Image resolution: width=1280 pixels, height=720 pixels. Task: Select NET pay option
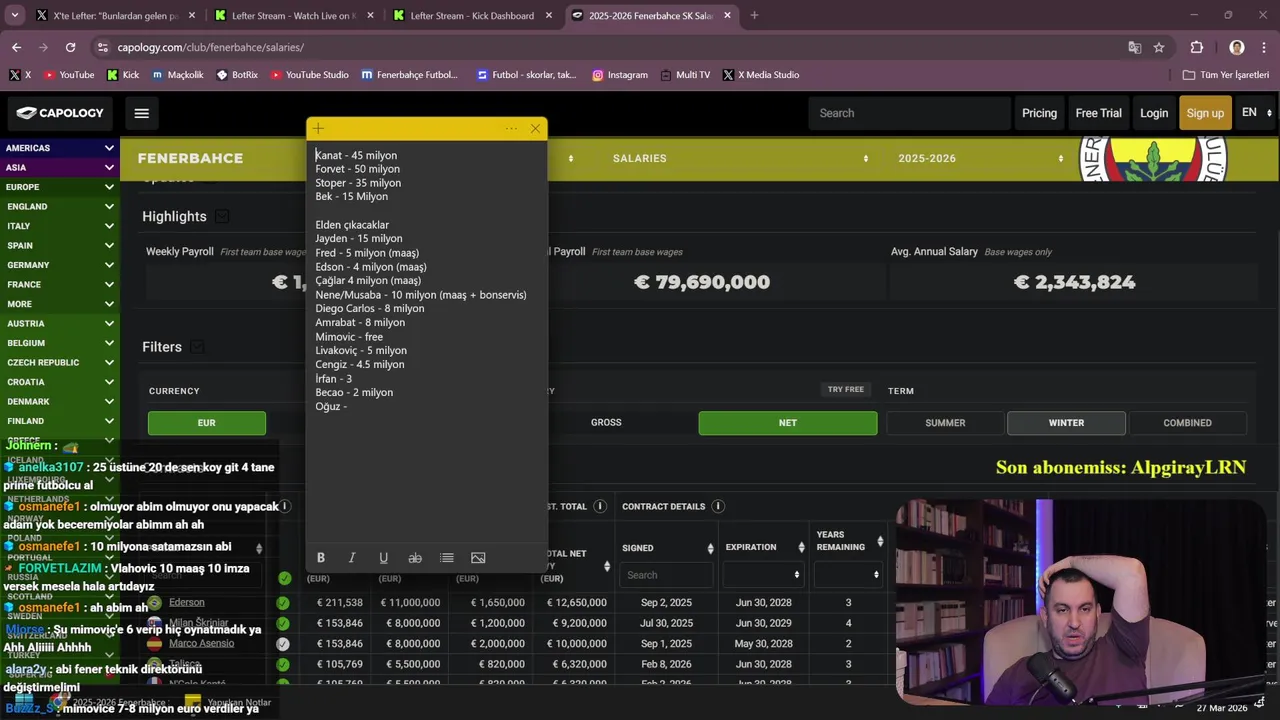[788, 423]
